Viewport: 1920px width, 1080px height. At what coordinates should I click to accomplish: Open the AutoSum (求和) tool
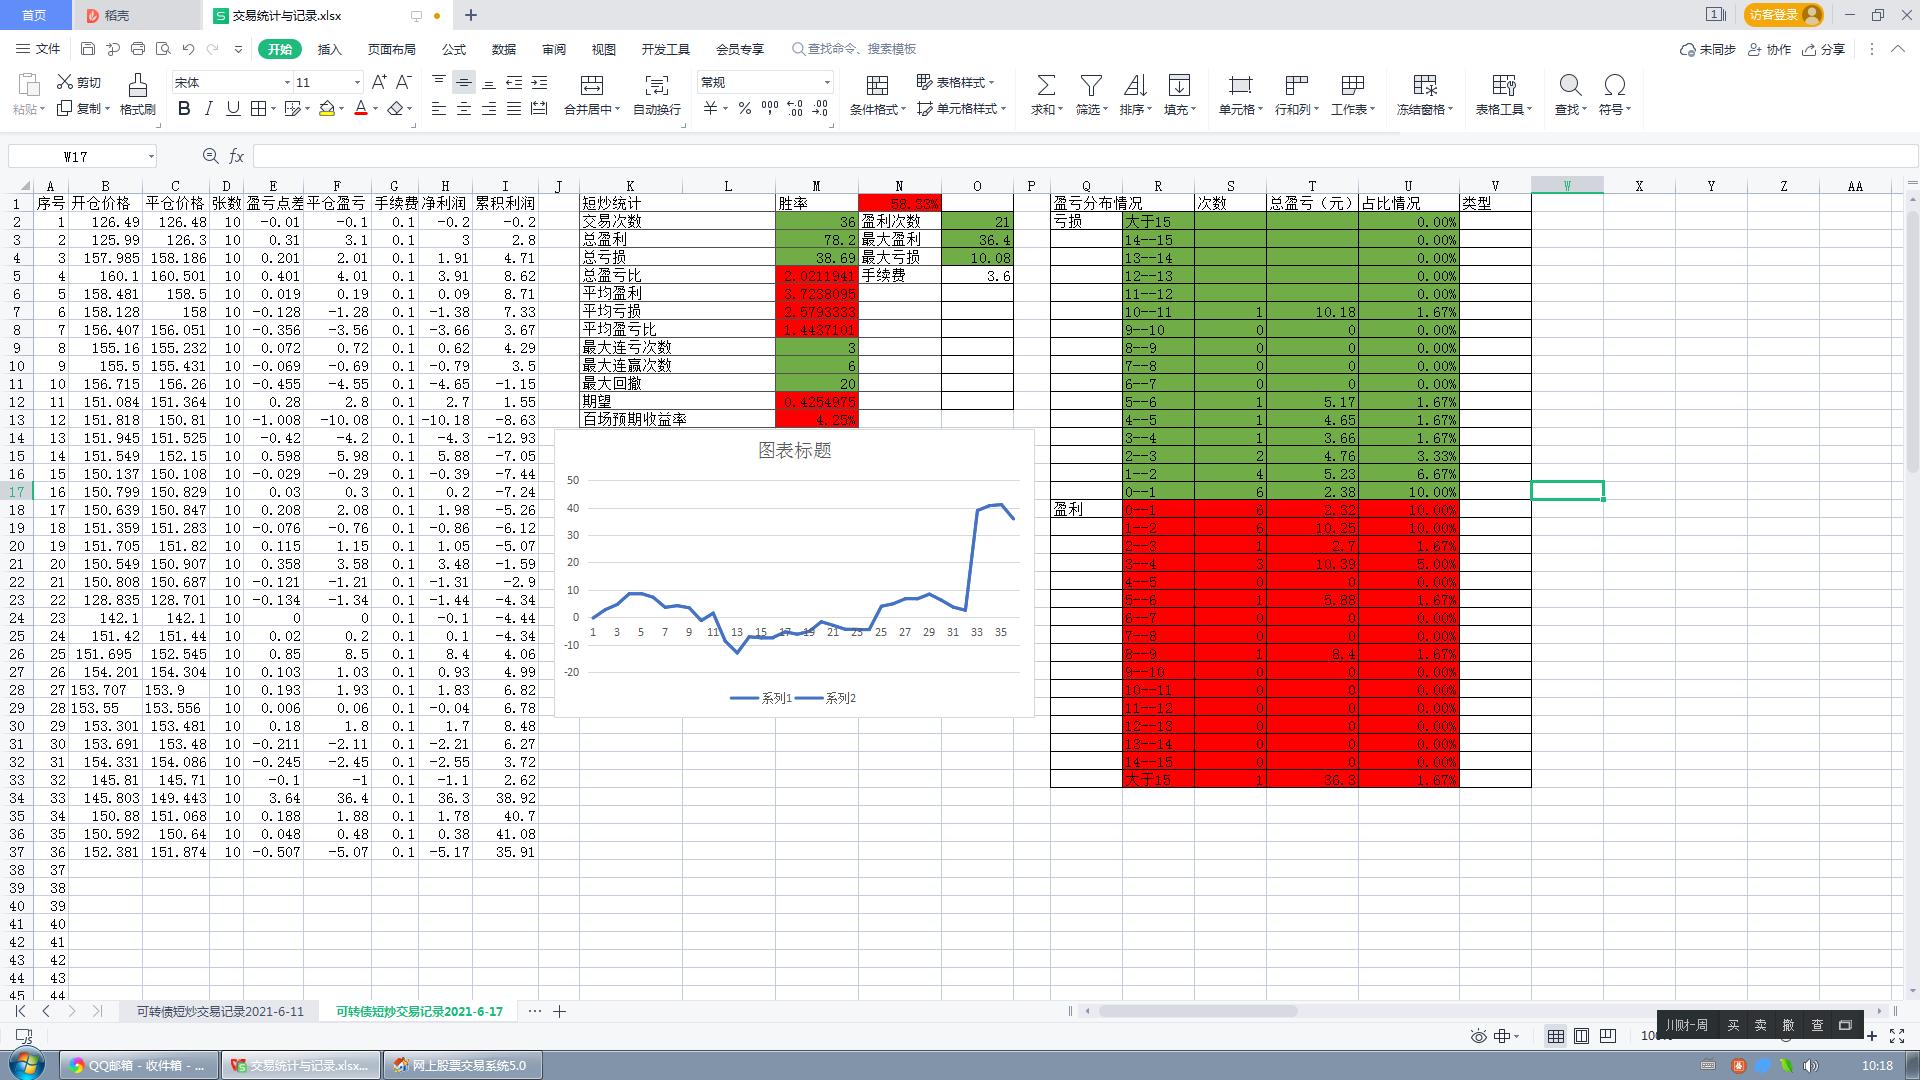[1046, 94]
